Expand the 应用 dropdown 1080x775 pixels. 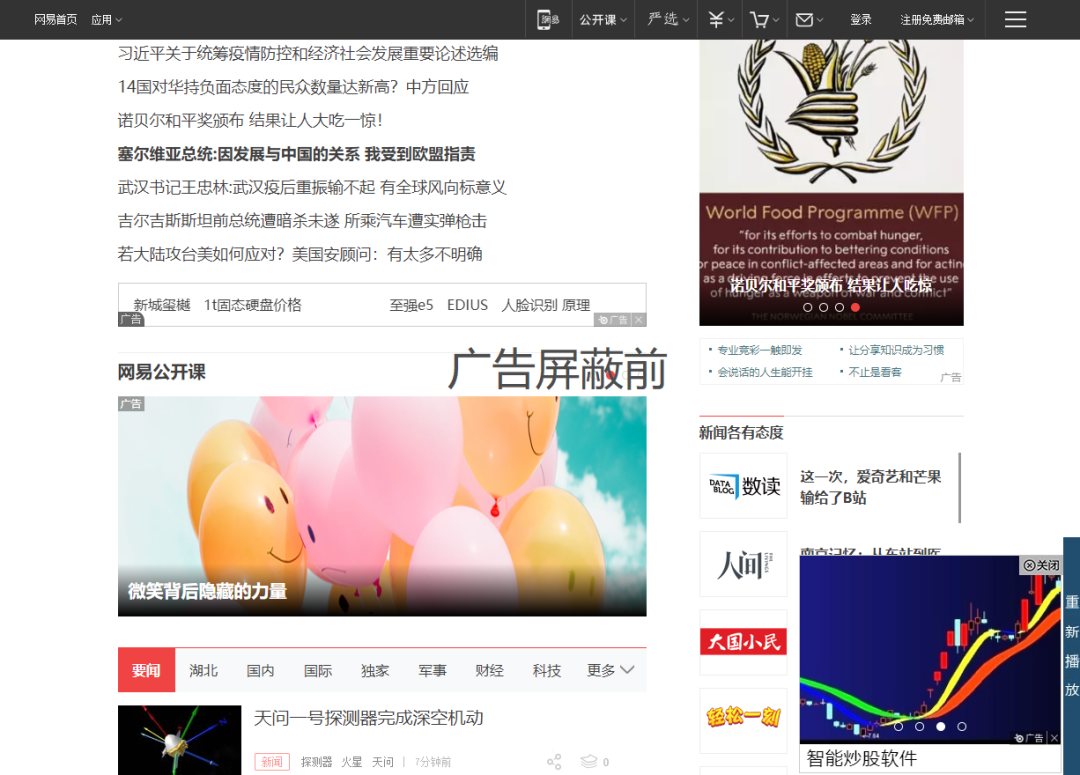click(x=107, y=20)
